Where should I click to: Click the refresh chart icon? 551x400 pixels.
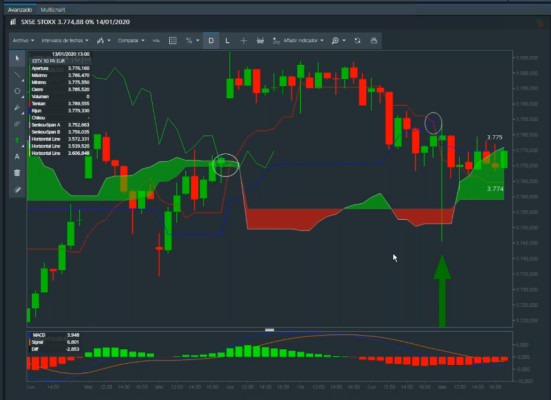click(x=357, y=41)
